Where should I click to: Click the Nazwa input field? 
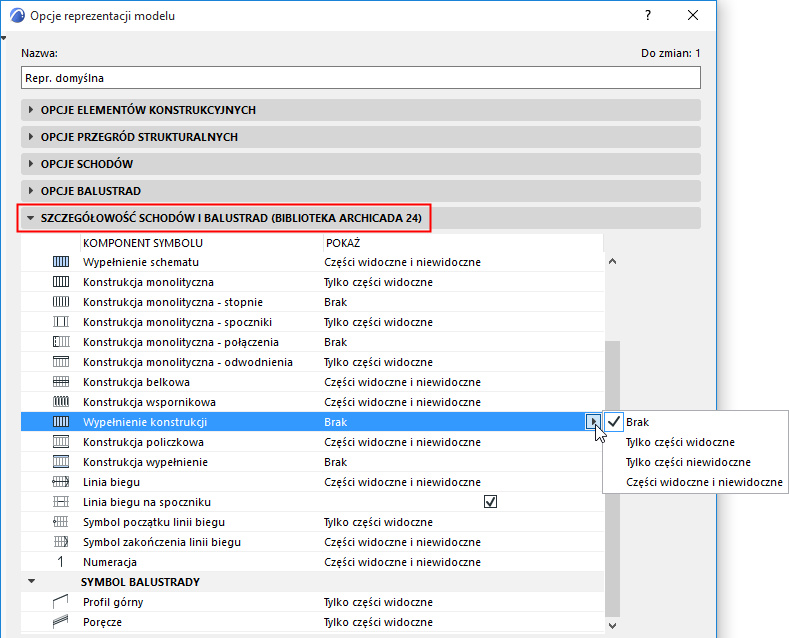click(x=361, y=77)
